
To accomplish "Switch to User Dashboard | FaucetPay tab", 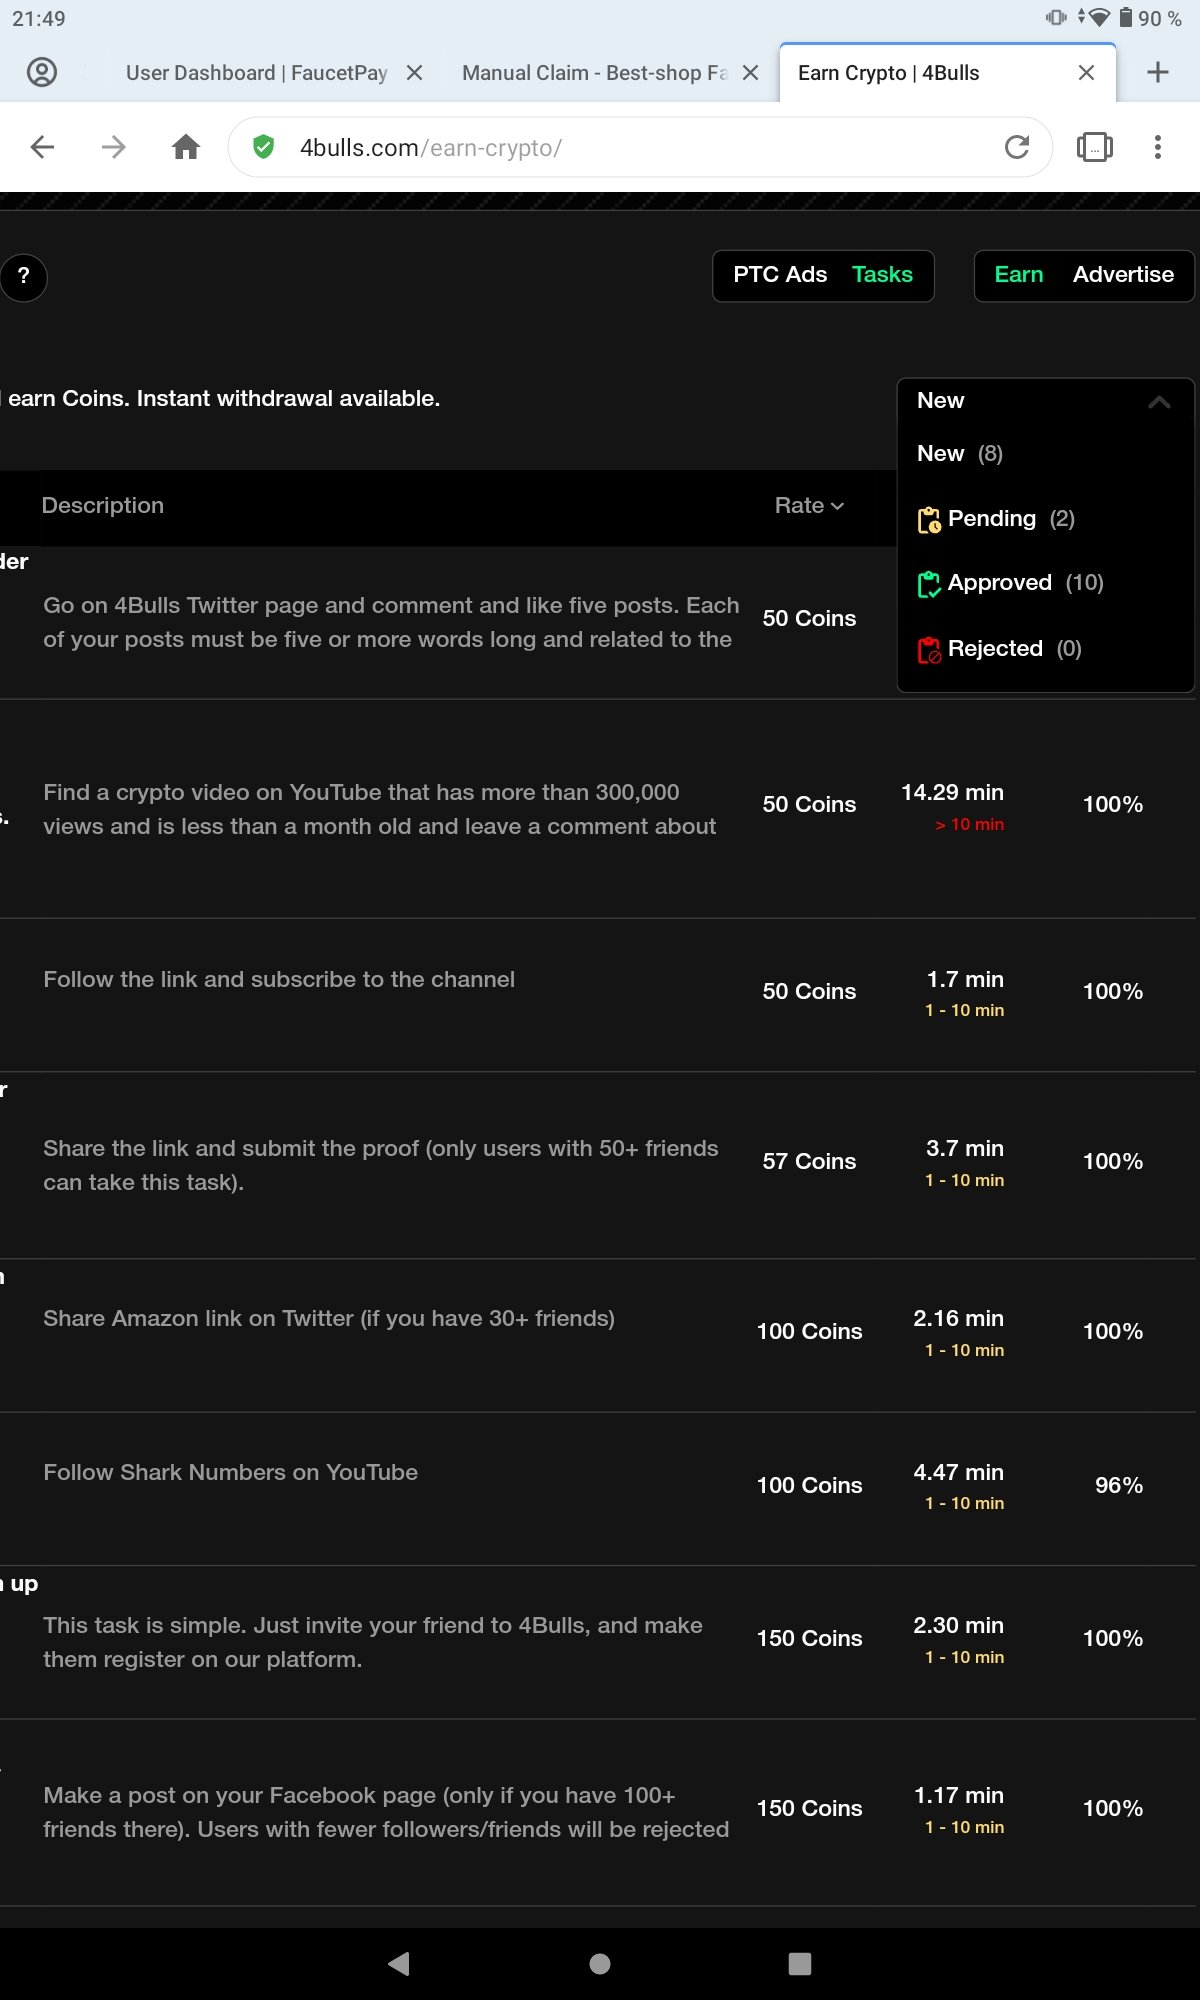I will (256, 73).
